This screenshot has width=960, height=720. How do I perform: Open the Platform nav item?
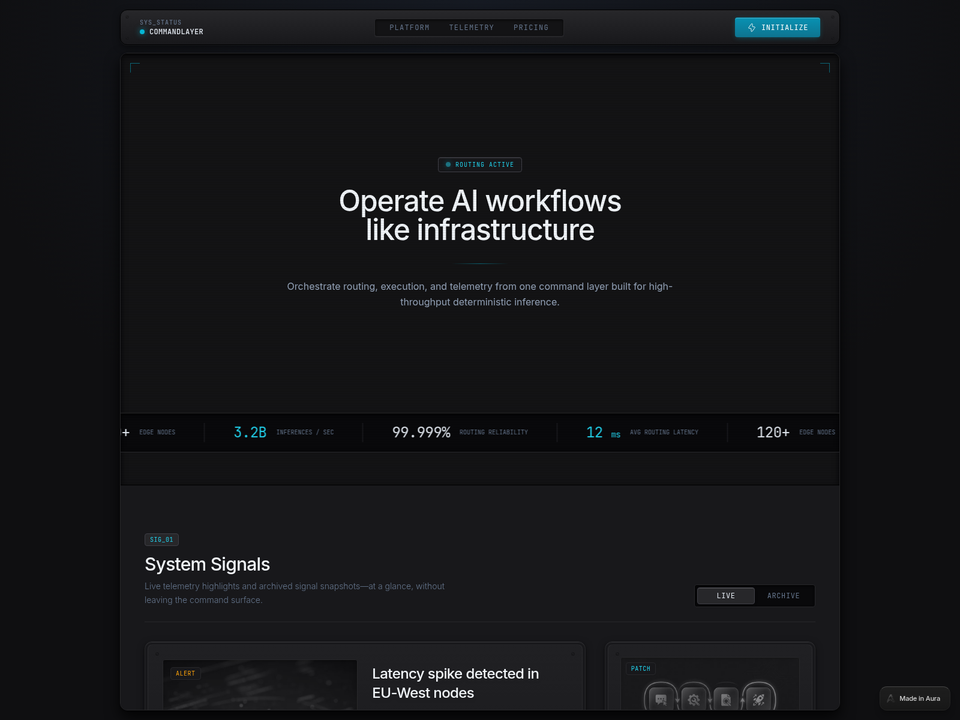pyautogui.click(x=409, y=28)
